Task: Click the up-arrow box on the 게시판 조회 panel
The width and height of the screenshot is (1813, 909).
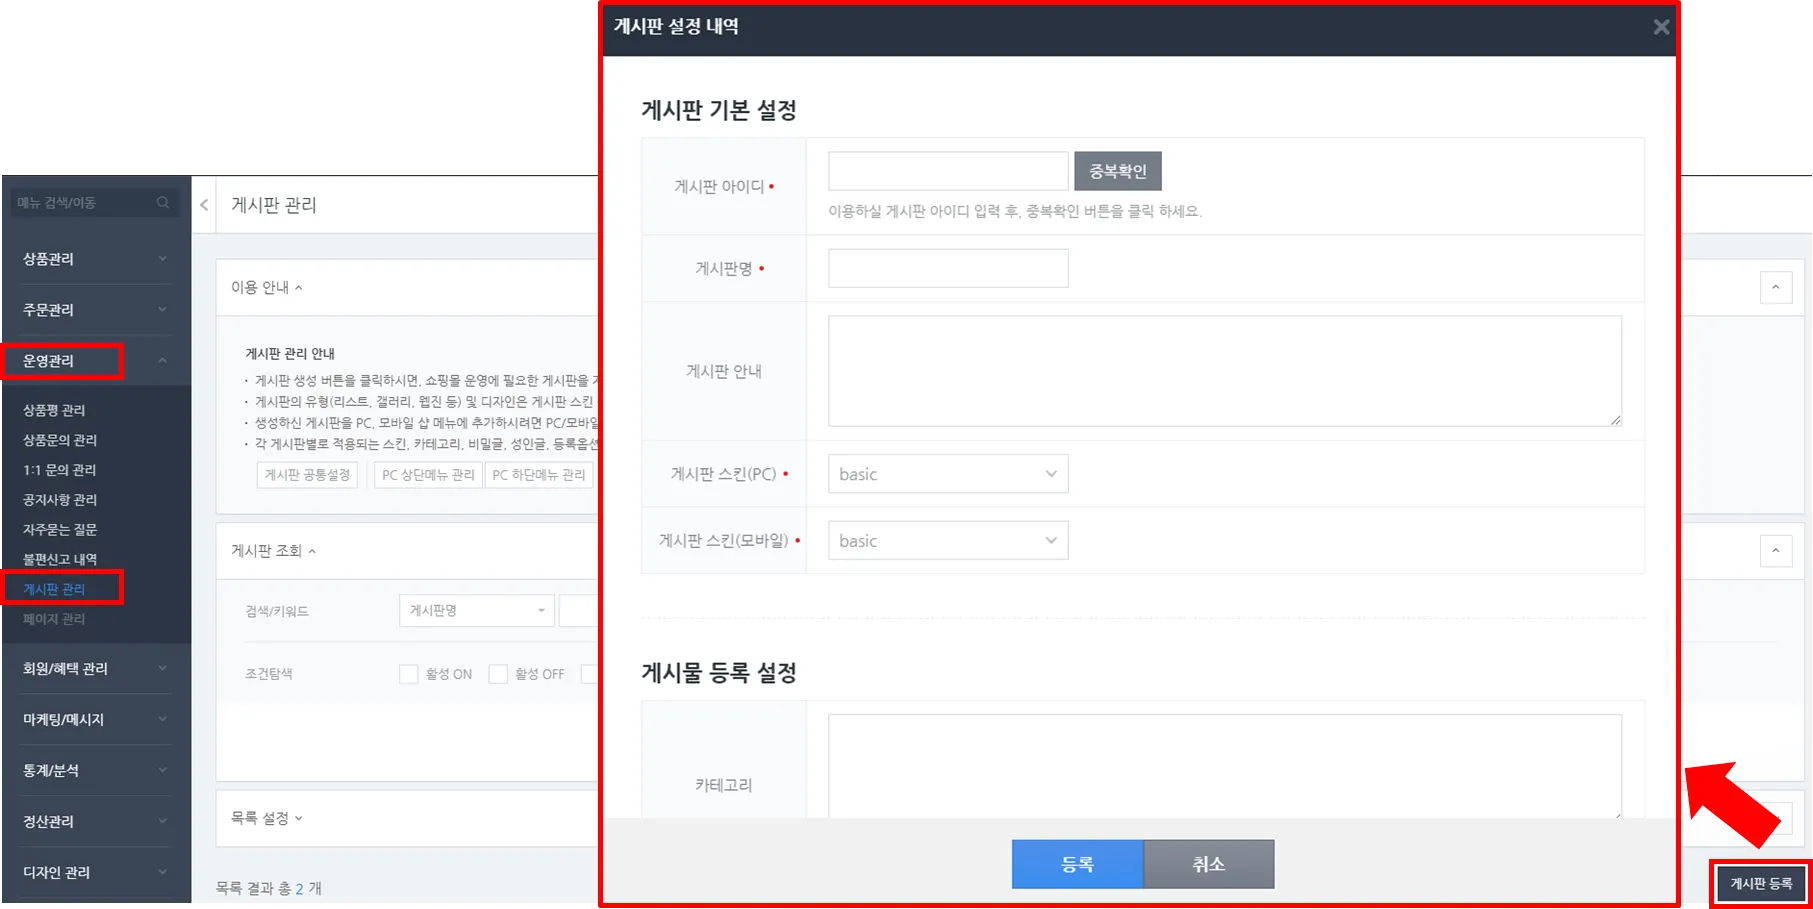Action: (x=1776, y=551)
